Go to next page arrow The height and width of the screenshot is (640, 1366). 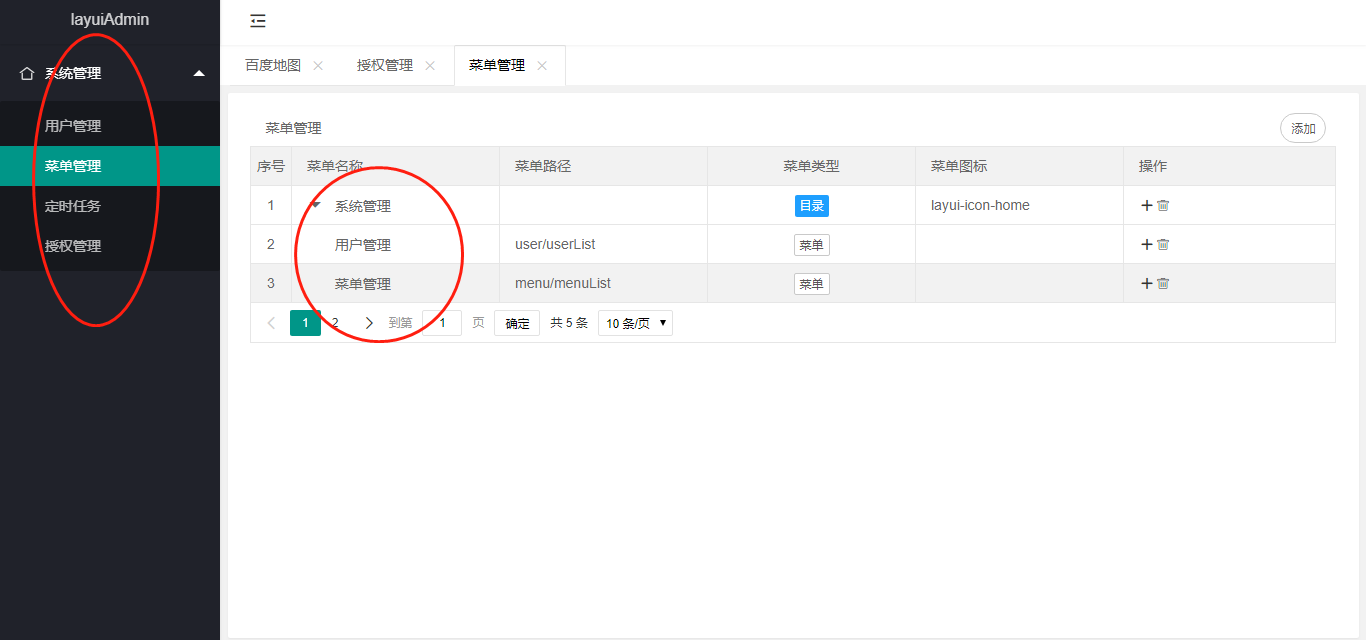pyautogui.click(x=369, y=323)
